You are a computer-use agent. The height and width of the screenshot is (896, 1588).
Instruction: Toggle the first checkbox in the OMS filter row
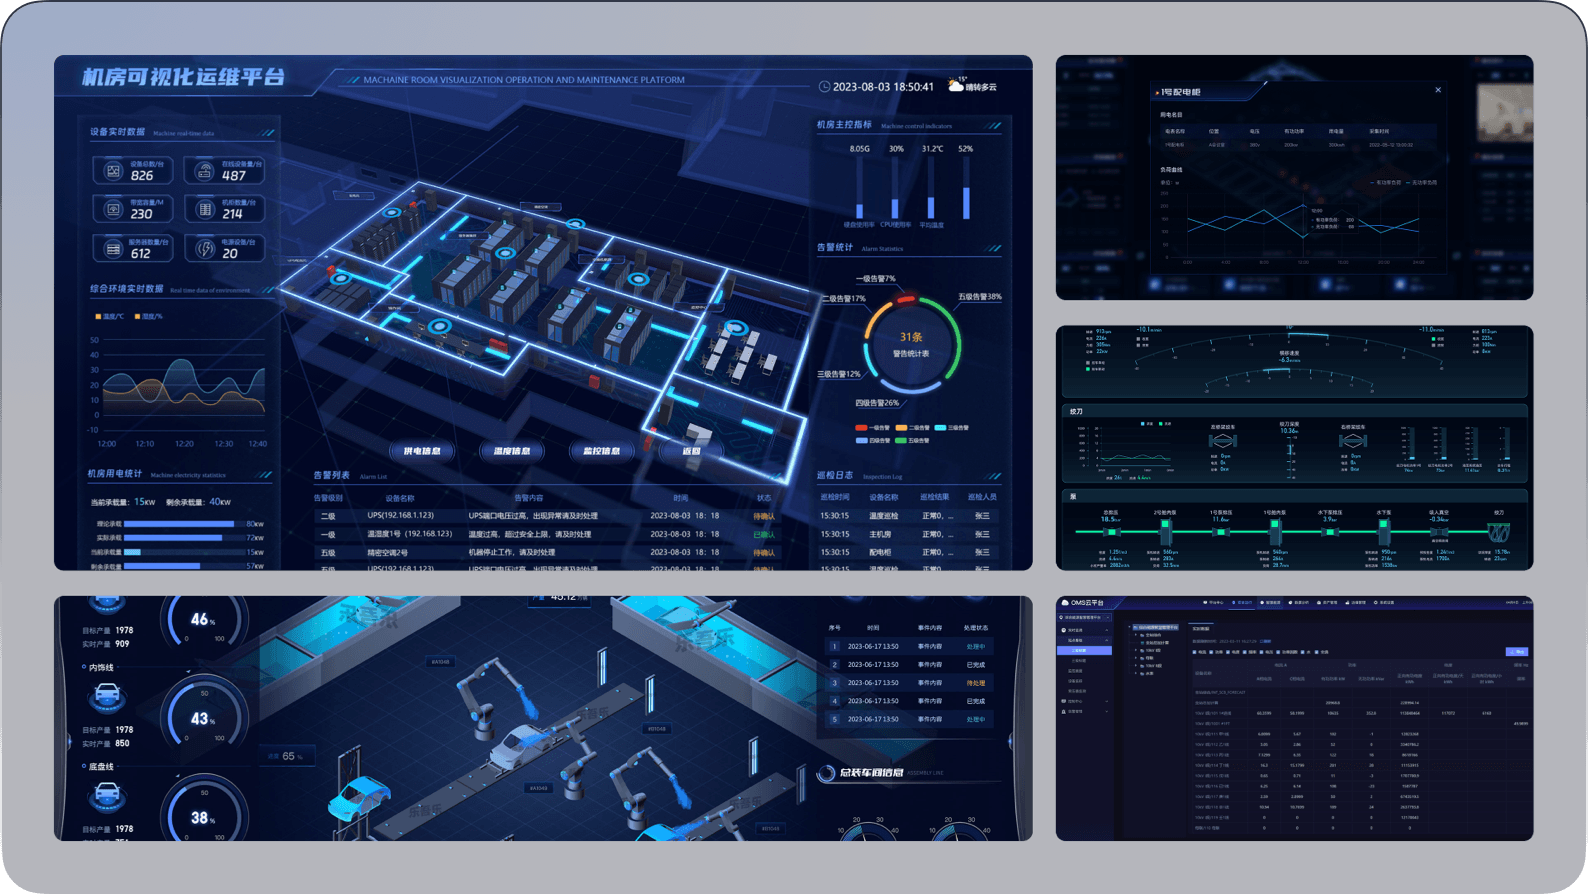pyautogui.click(x=1195, y=652)
